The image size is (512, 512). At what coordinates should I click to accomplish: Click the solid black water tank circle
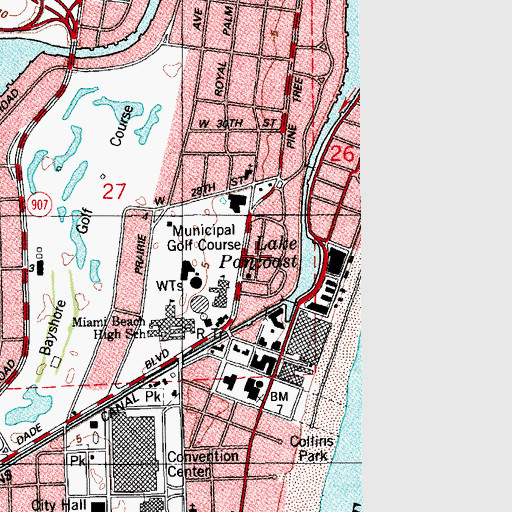point(196,283)
